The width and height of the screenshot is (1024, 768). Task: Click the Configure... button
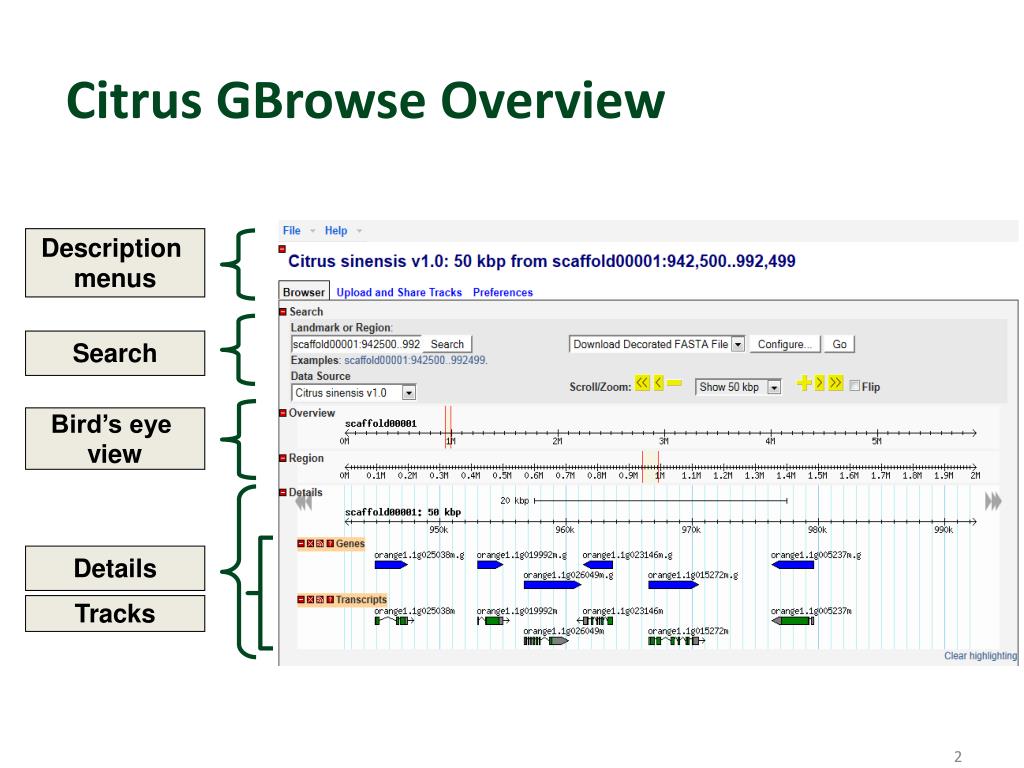pos(784,344)
